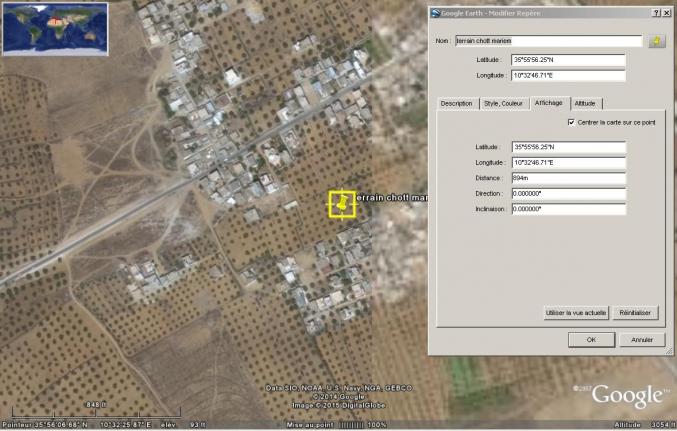Click the Nom text field

coord(547,41)
